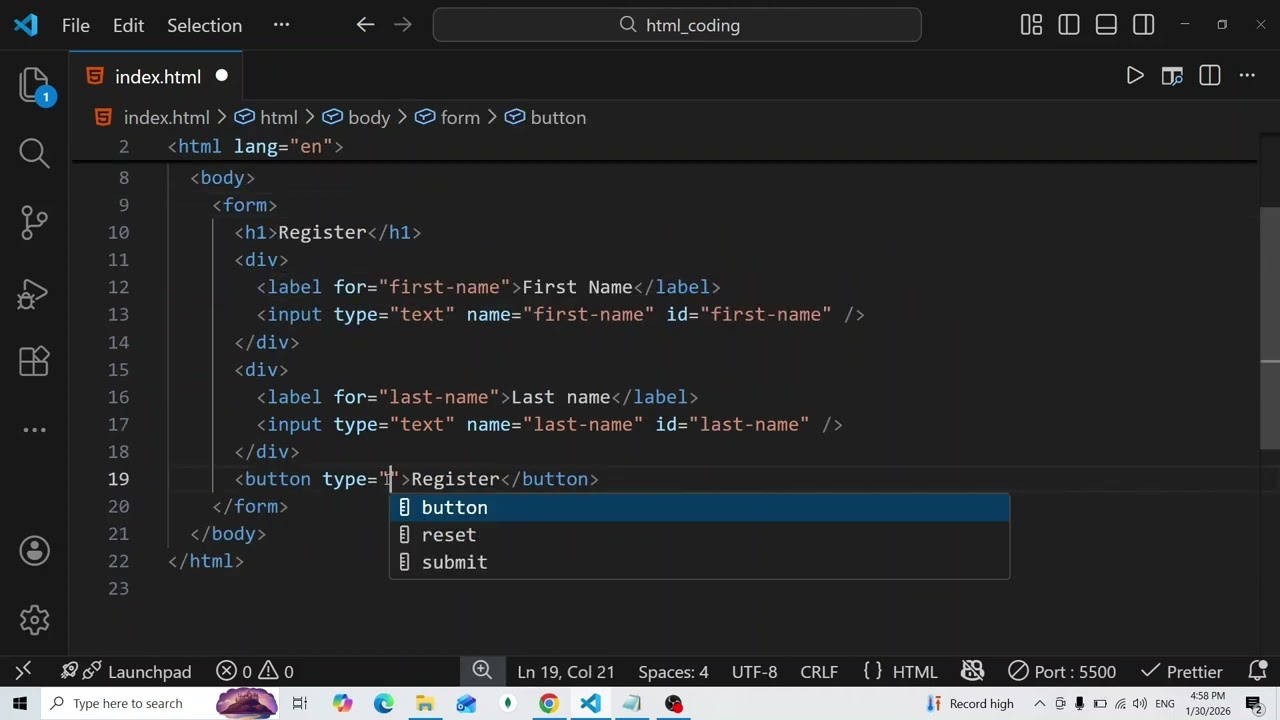Open the File menu
This screenshot has height=720, width=1280.
76,25
